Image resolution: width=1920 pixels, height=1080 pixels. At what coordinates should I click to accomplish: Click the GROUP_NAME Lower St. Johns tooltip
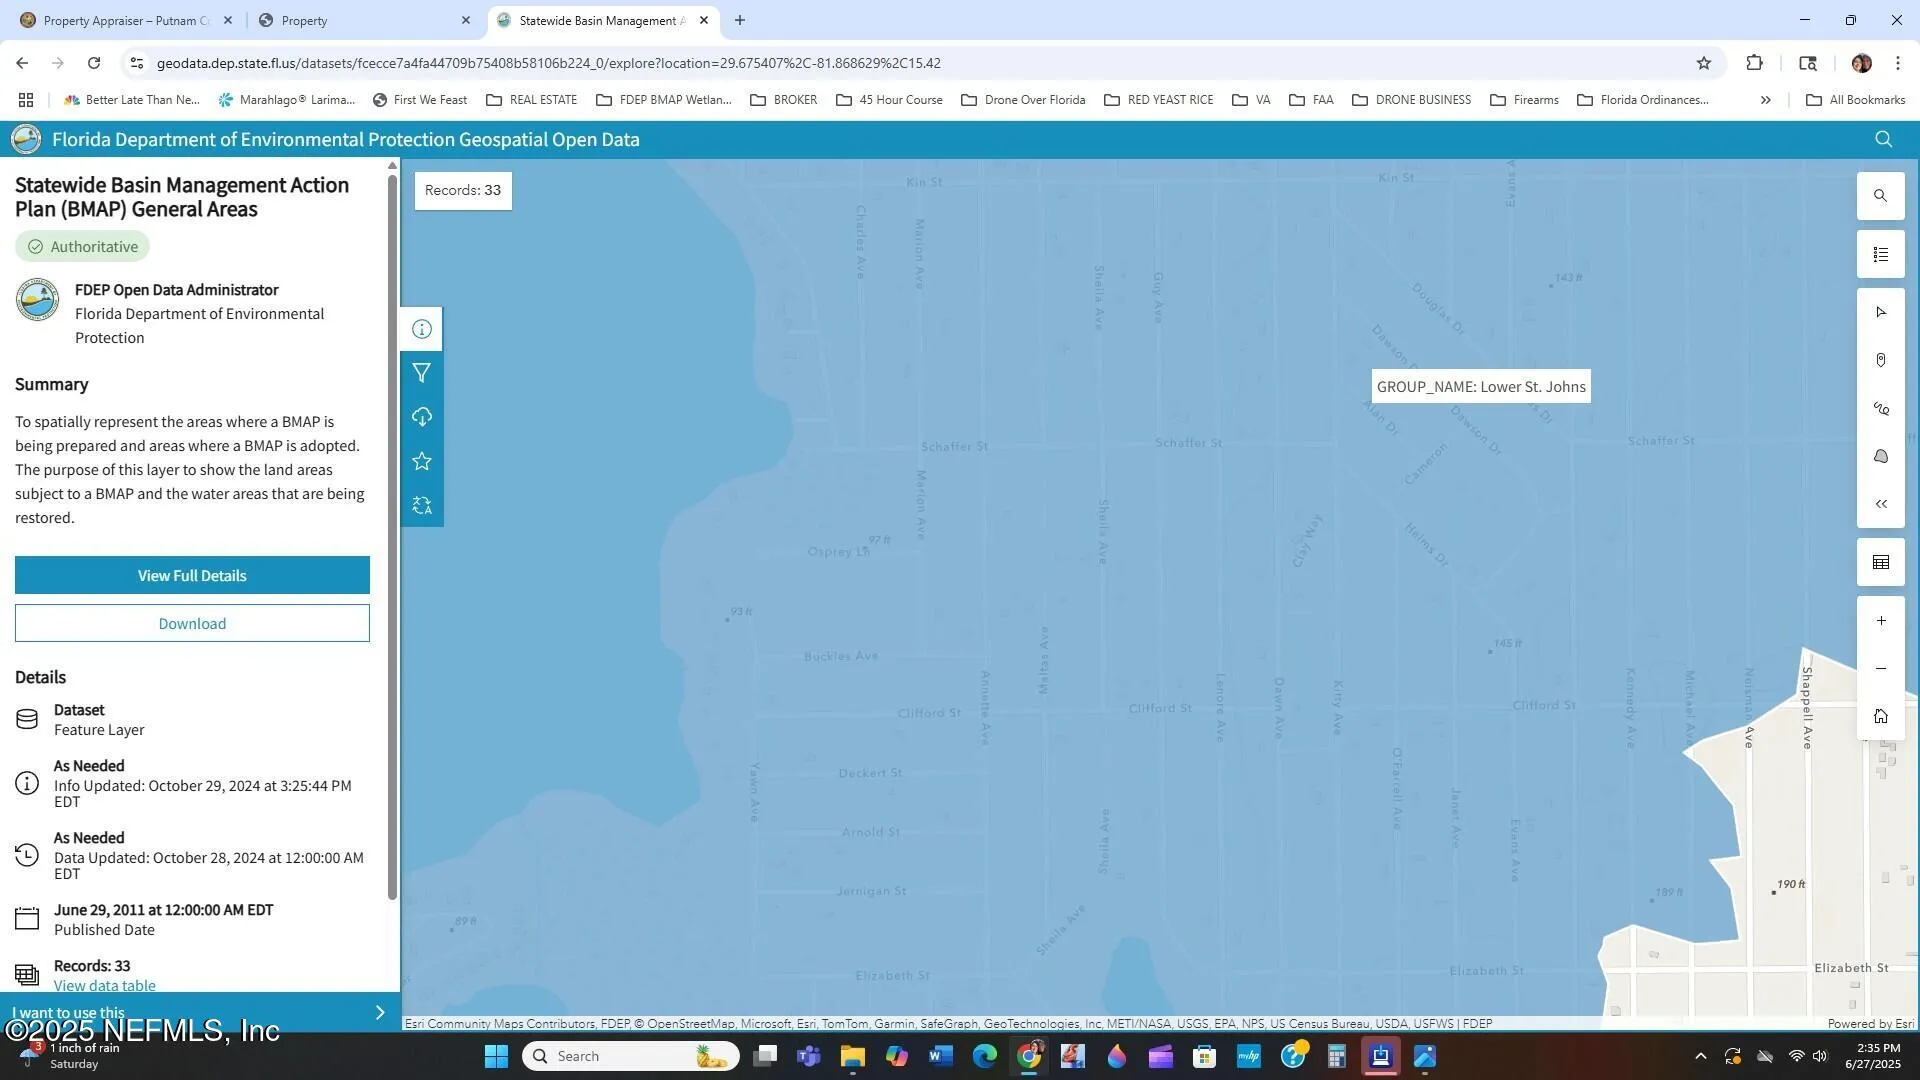click(x=1481, y=387)
